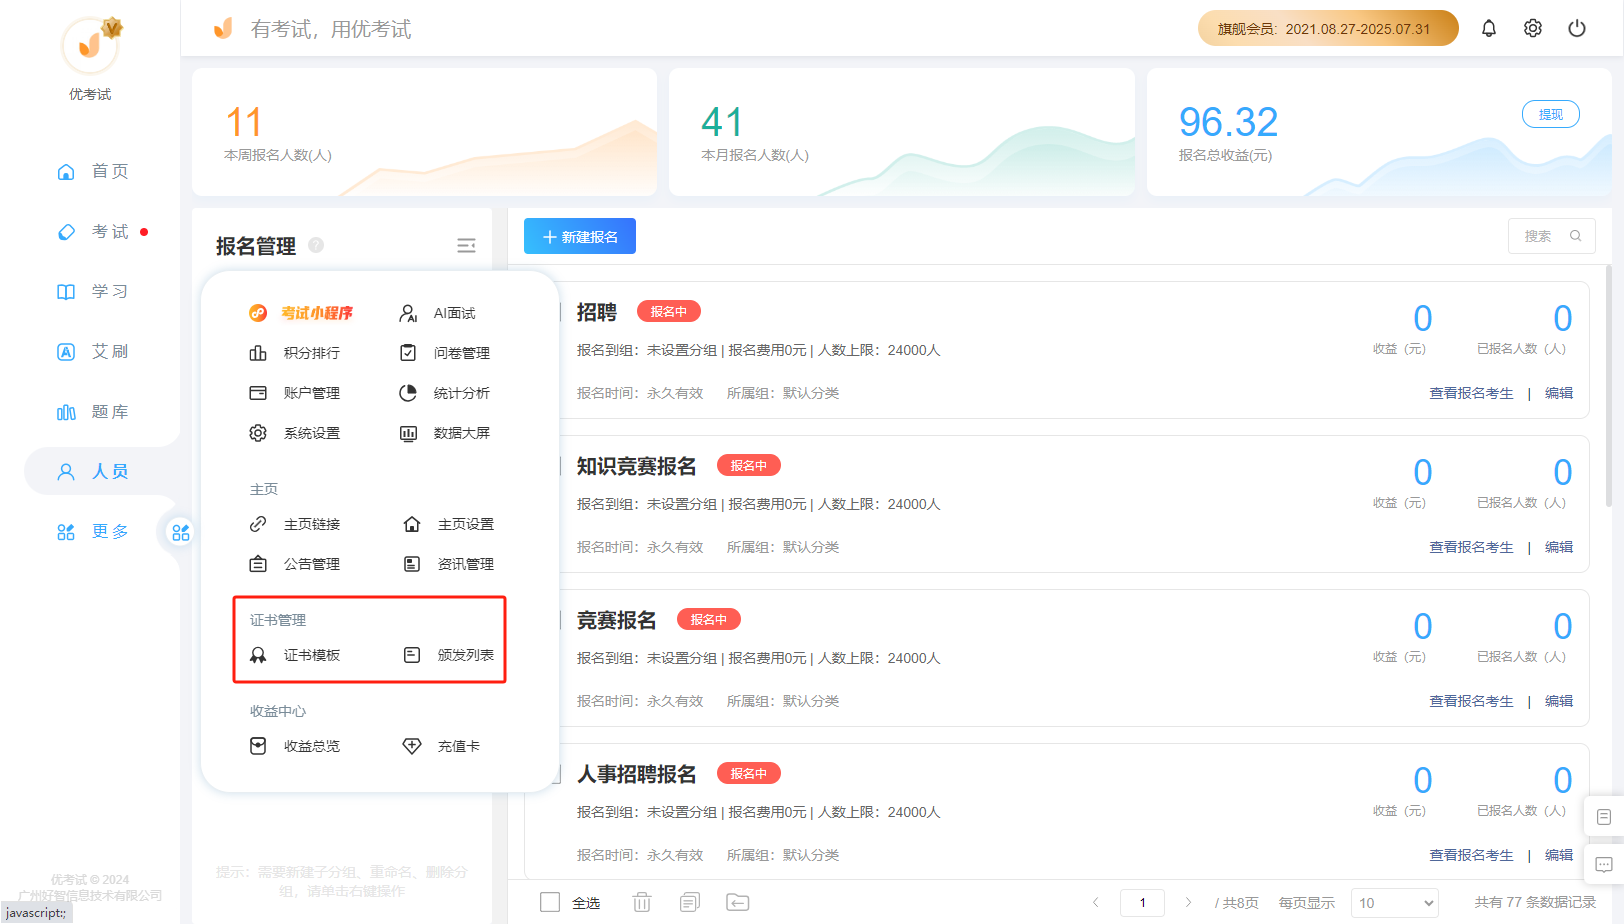
Task: Open 问卷管理 menu entry
Action: pos(445,353)
